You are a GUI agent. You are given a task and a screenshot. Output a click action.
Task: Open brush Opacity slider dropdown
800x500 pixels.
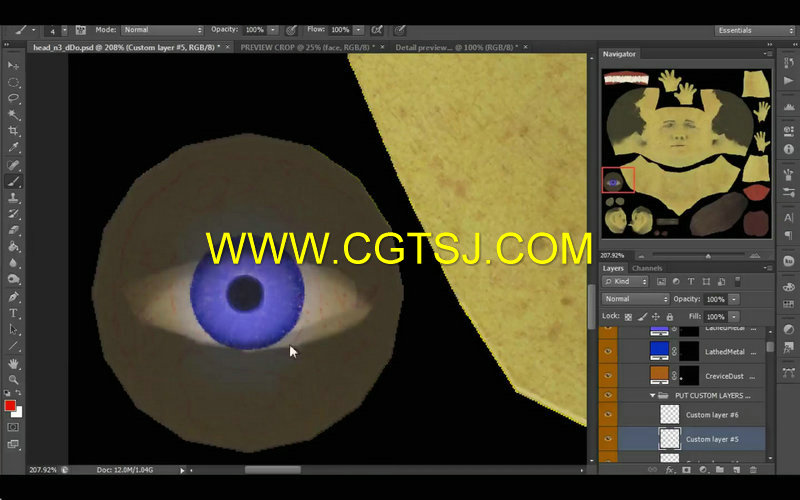pyautogui.click(x=273, y=30)
